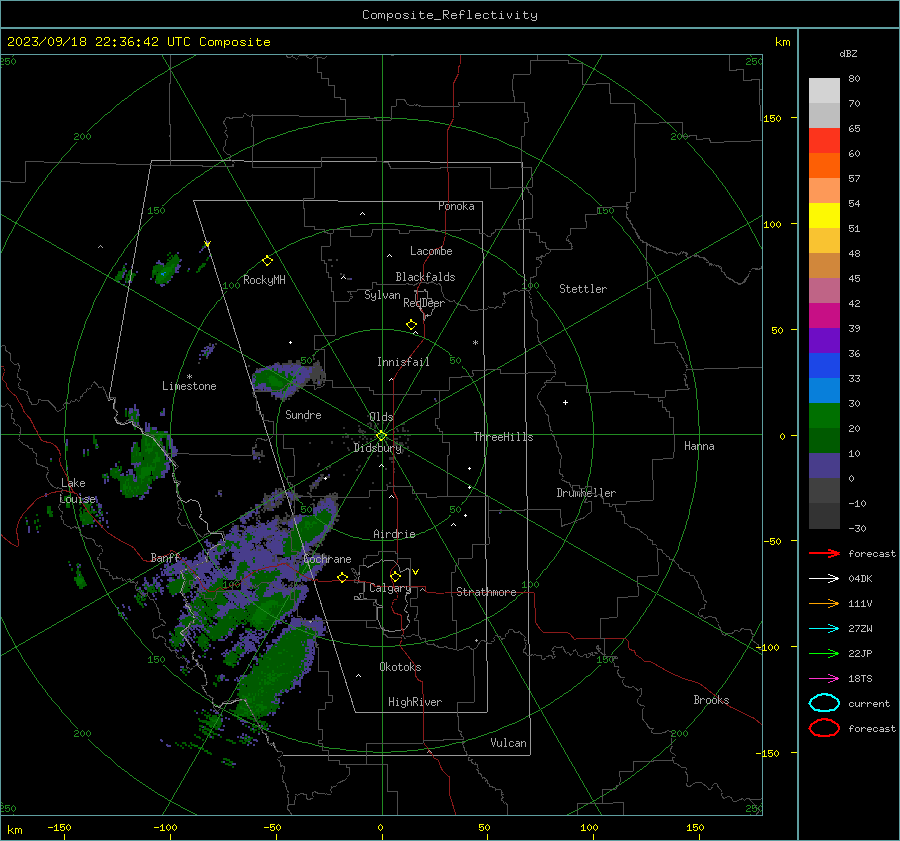Select the light blue 30-33 dBZ swatch
900x841 pixels.
point(824,391)
